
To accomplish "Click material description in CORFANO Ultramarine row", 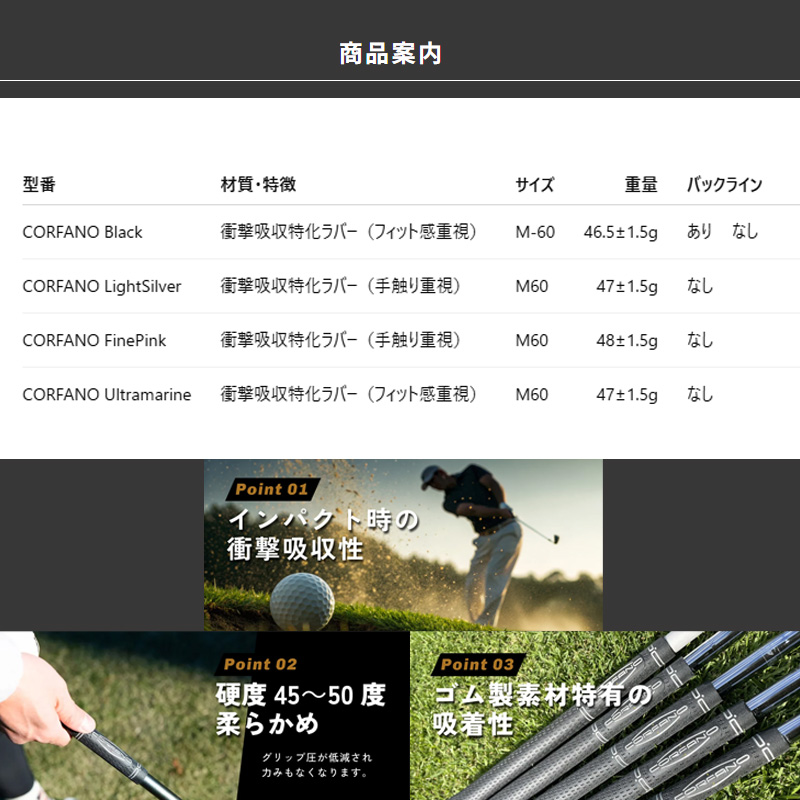I will click(348, 394).
